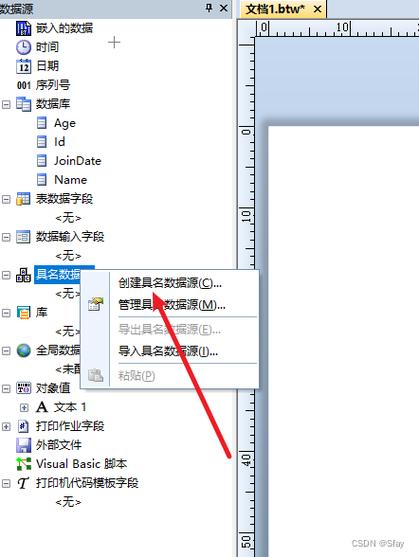The width and height of the screenshot is (419, 557).
Task: Select the 001 serial number (序列号) icon
Action: (23, 85)
